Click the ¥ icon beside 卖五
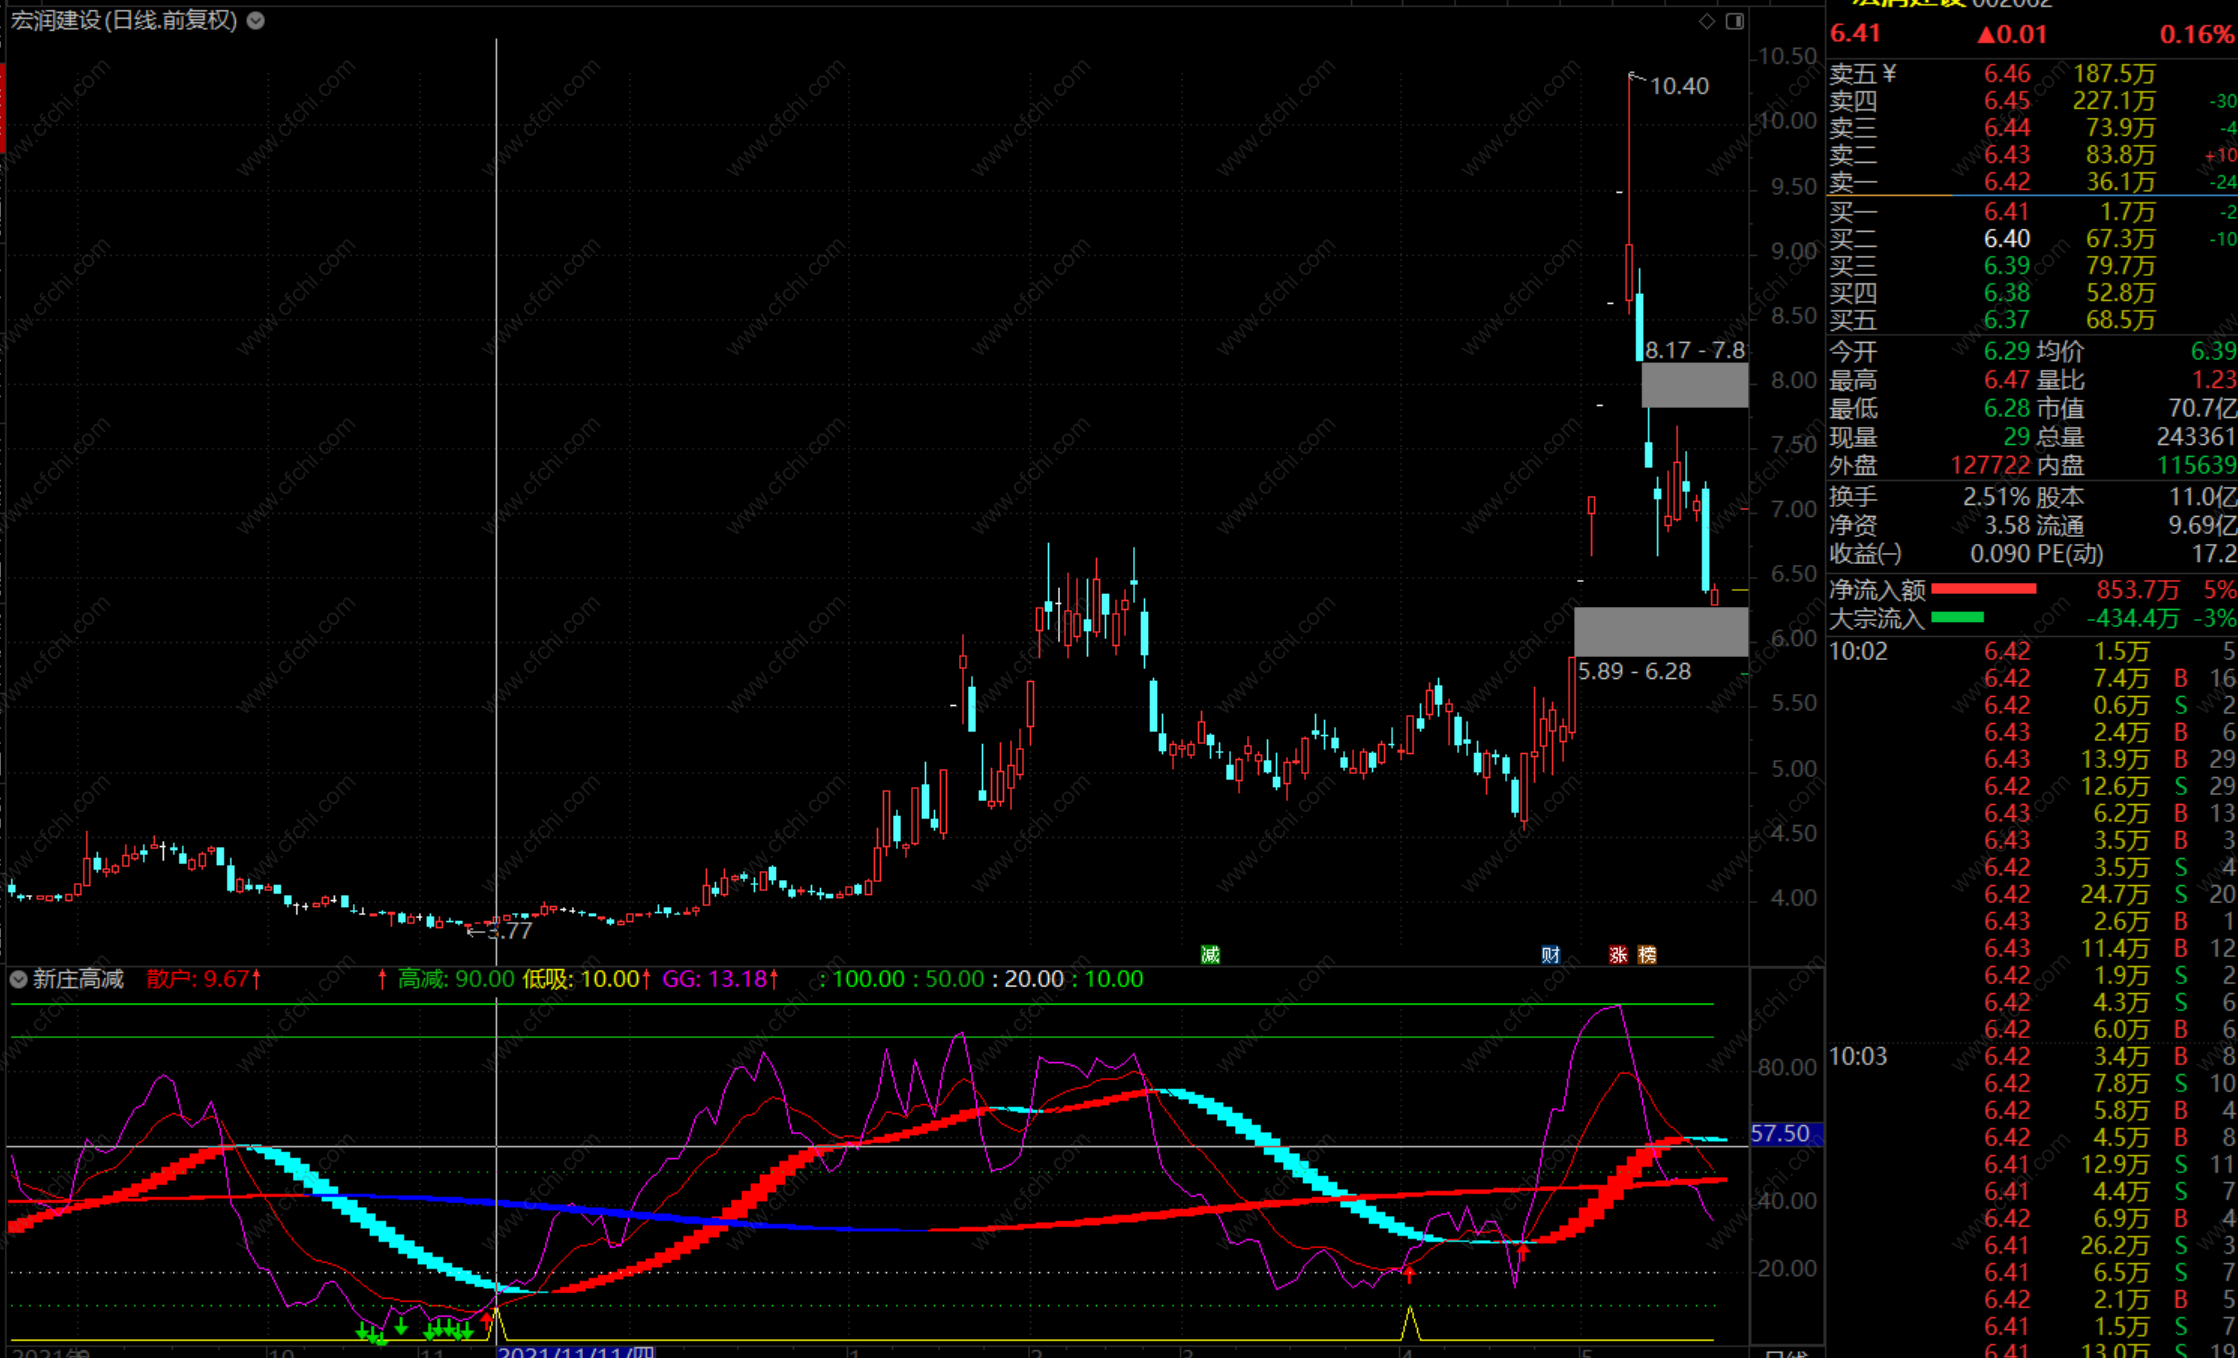2238x1358 pixels. [x=1889, y=74]
